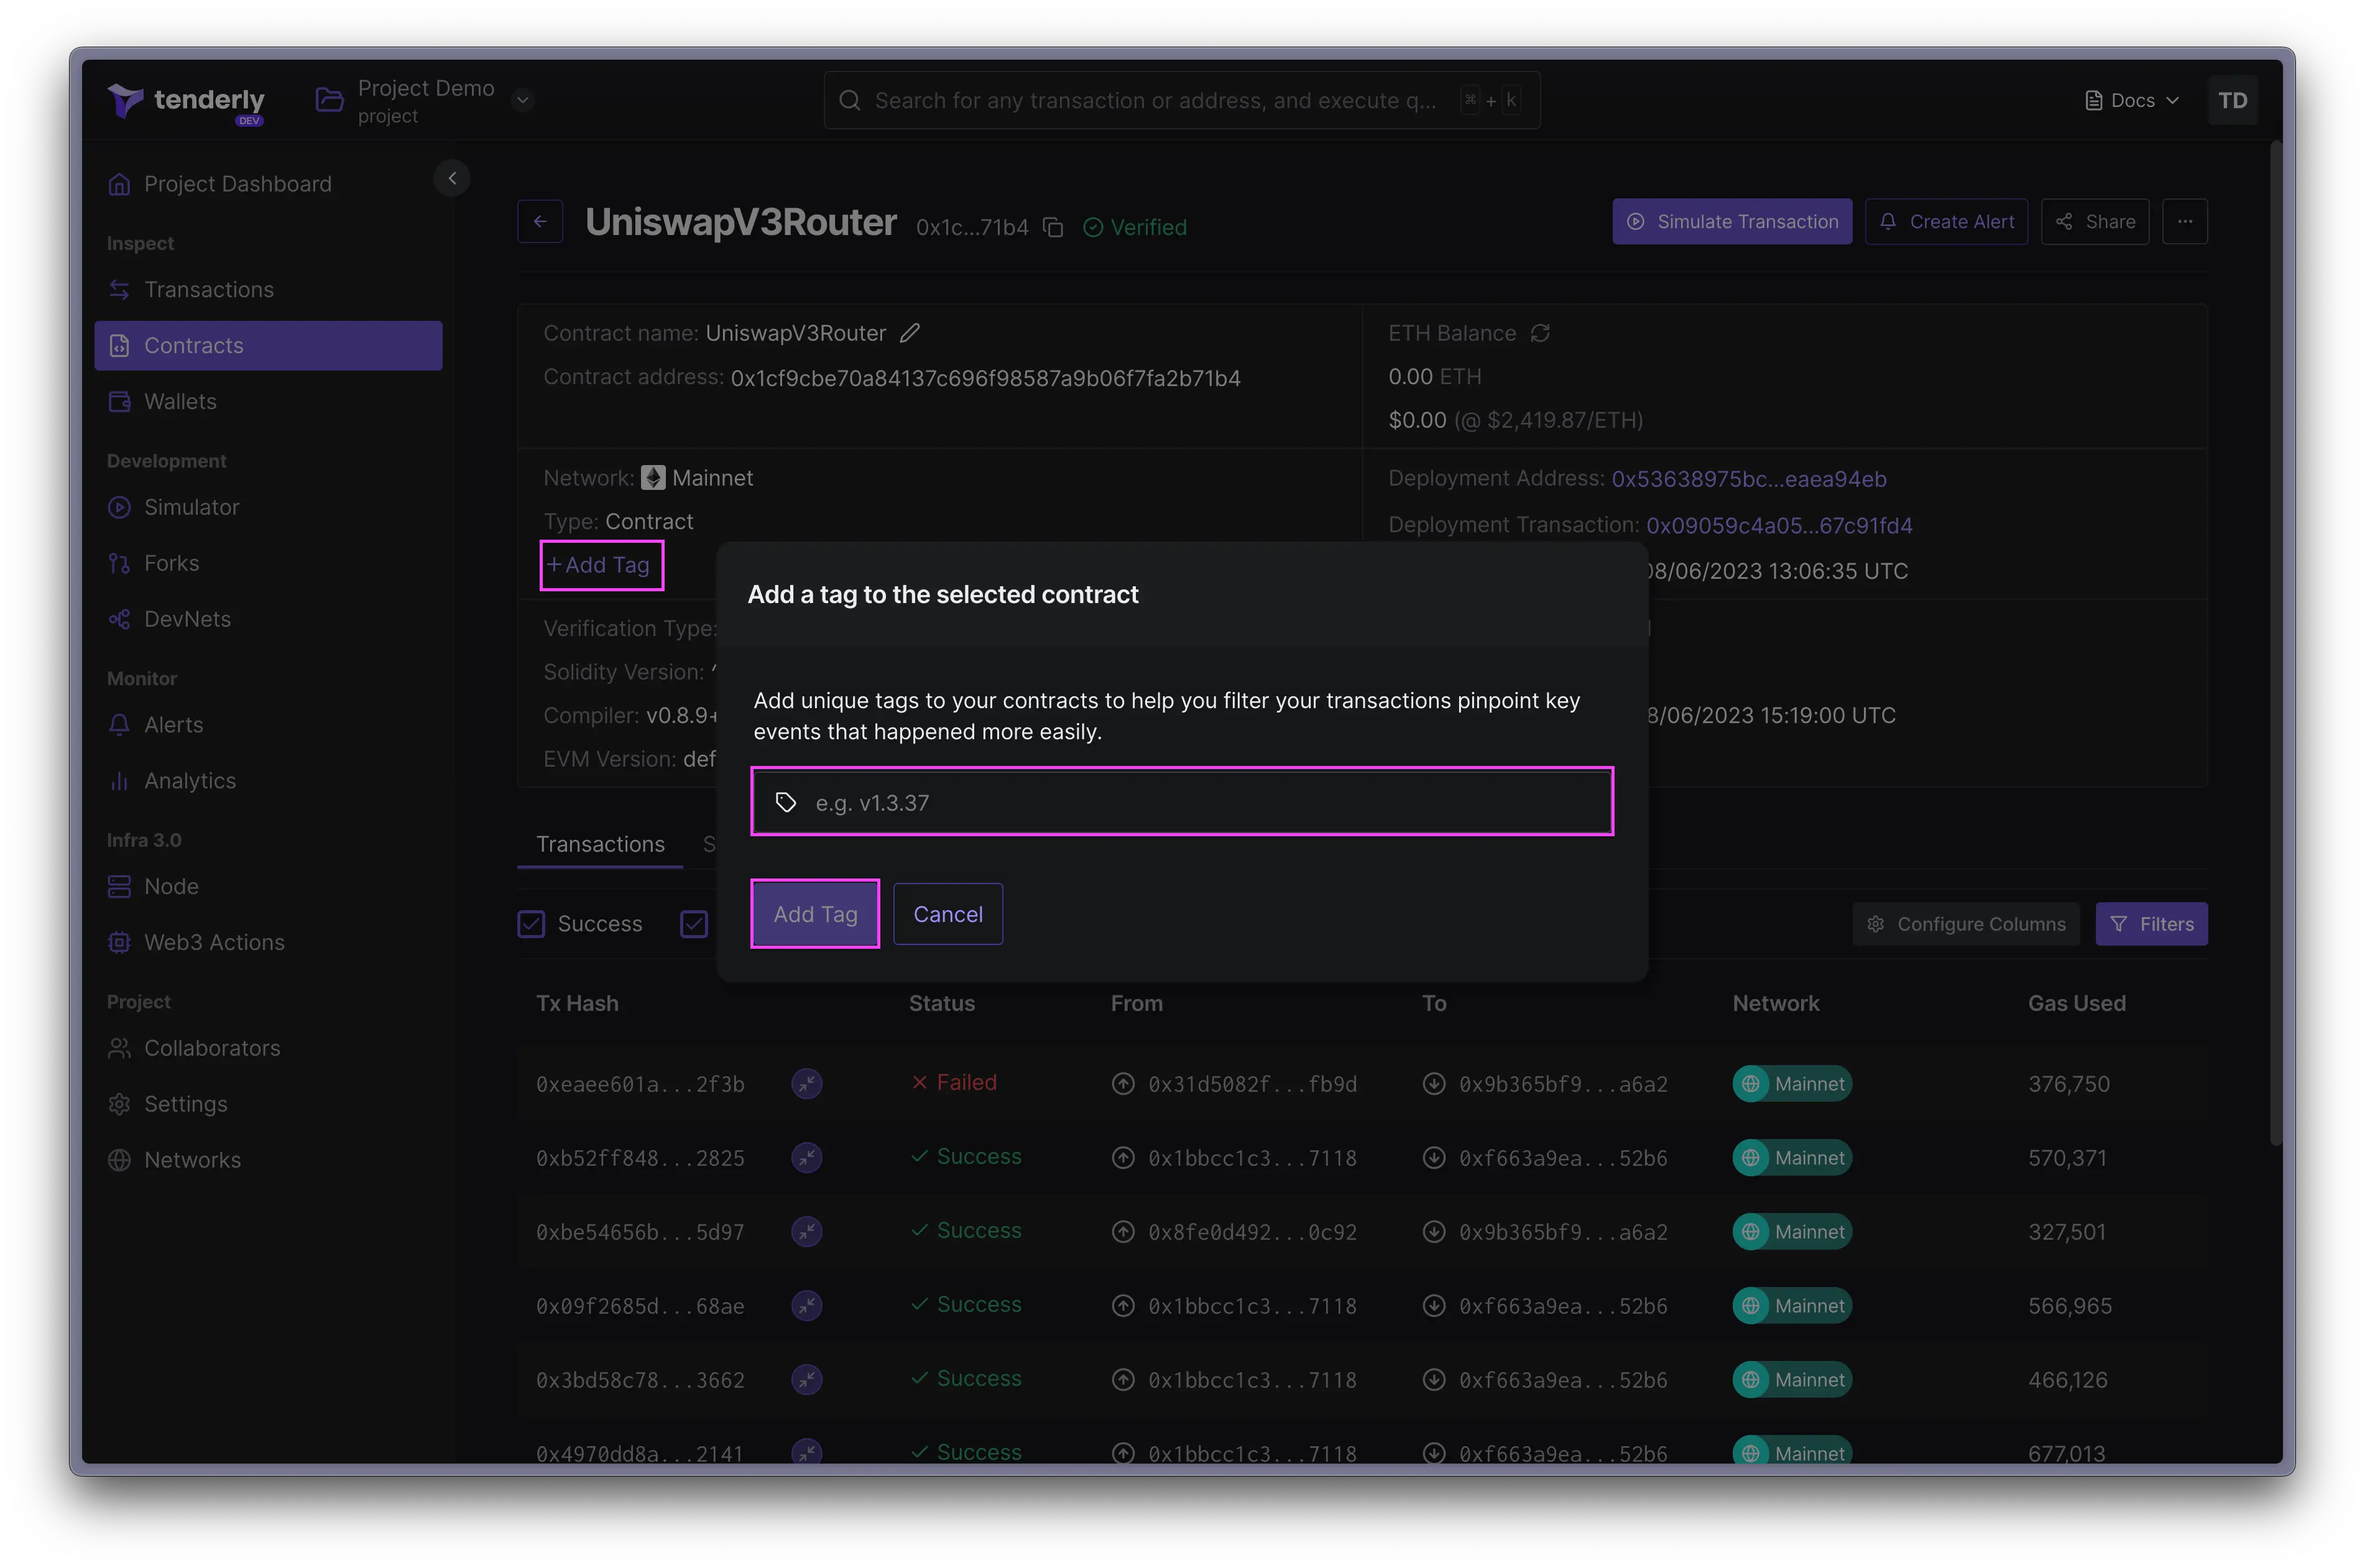The width and height of the screenshot is (2365, 1568).
Task: Click the project folder icon in header
Action: click(329, 100)
